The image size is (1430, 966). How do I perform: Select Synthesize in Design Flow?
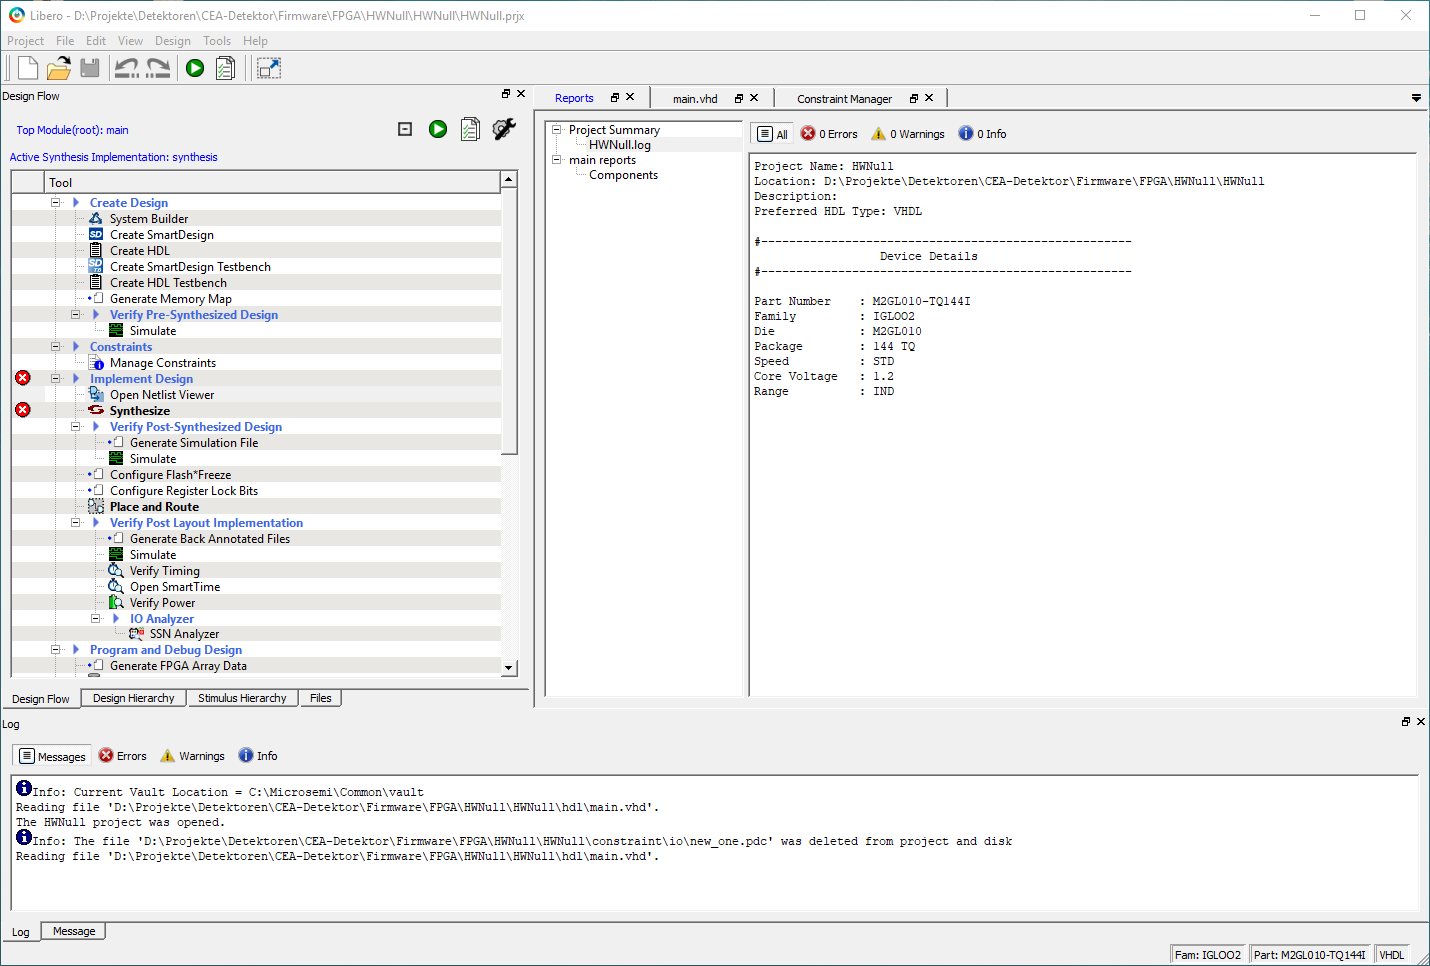(x=140, y=411)
